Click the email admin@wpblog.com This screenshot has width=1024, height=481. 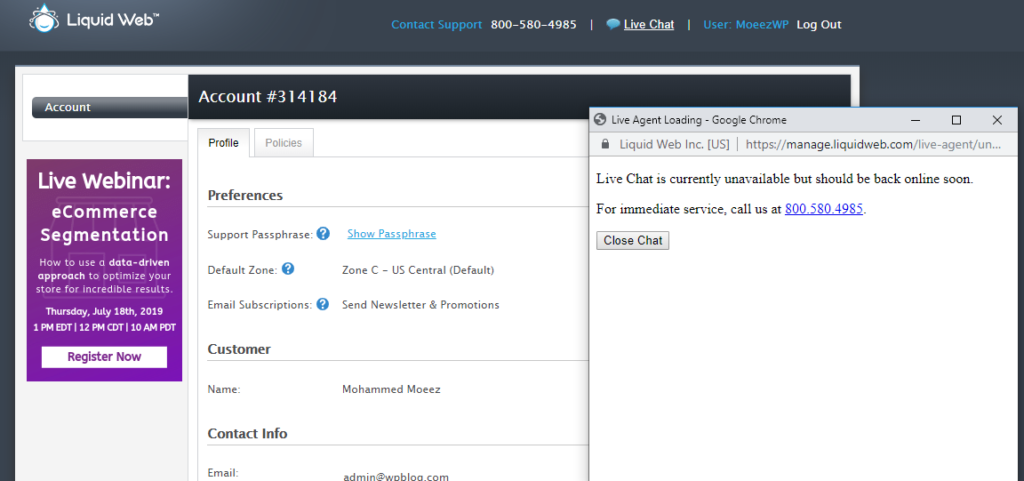pos(396,476)
